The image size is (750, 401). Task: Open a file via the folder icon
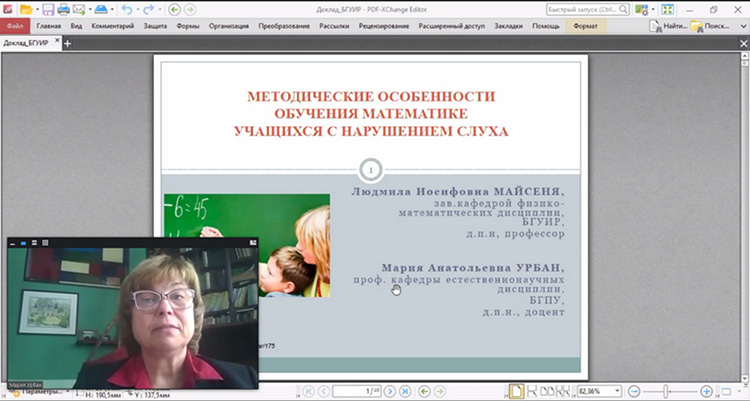click(x=26, y=9)
